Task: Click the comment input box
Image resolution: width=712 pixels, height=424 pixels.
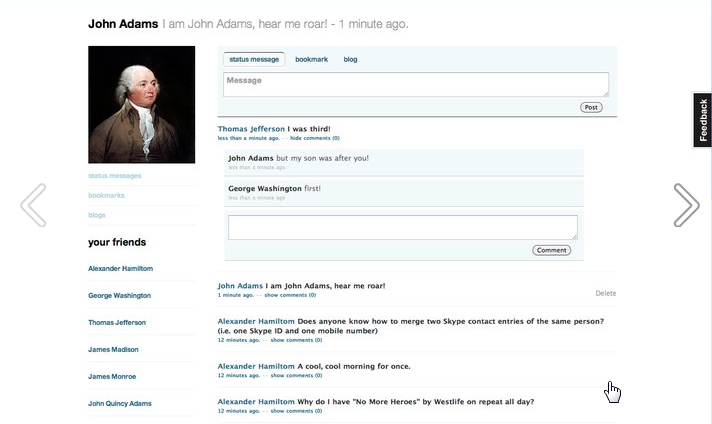Action: (403, 227)
